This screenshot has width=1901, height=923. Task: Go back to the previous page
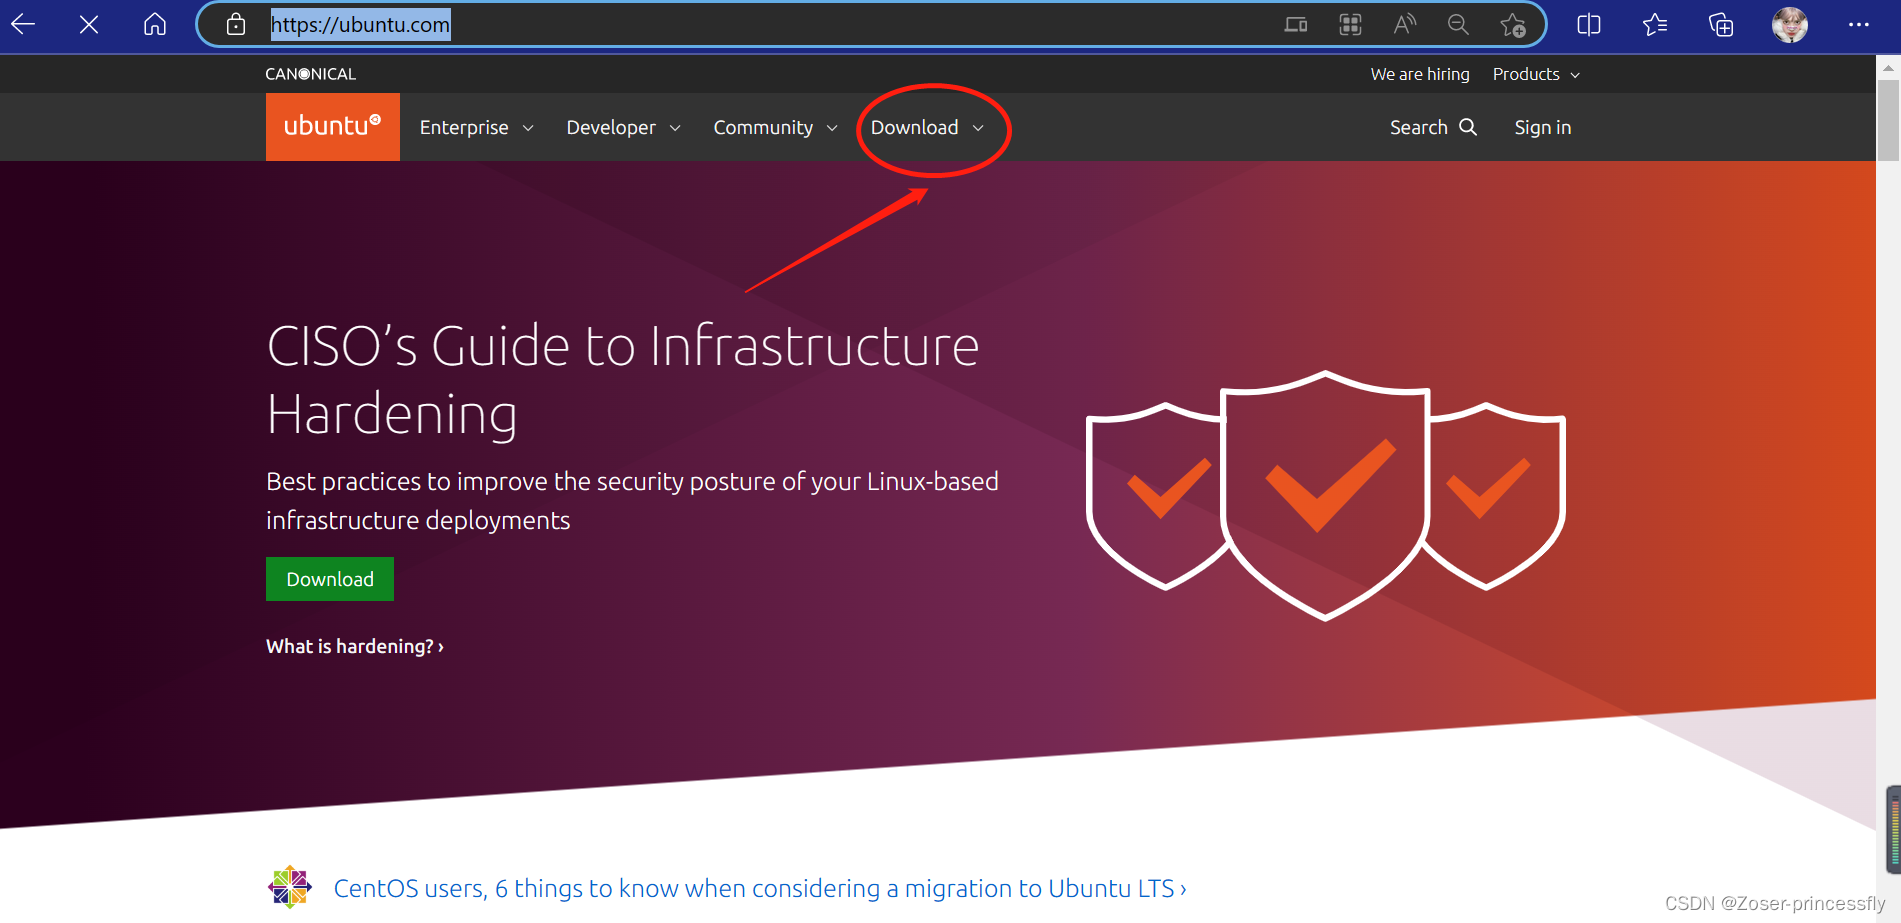coord(23,24)
